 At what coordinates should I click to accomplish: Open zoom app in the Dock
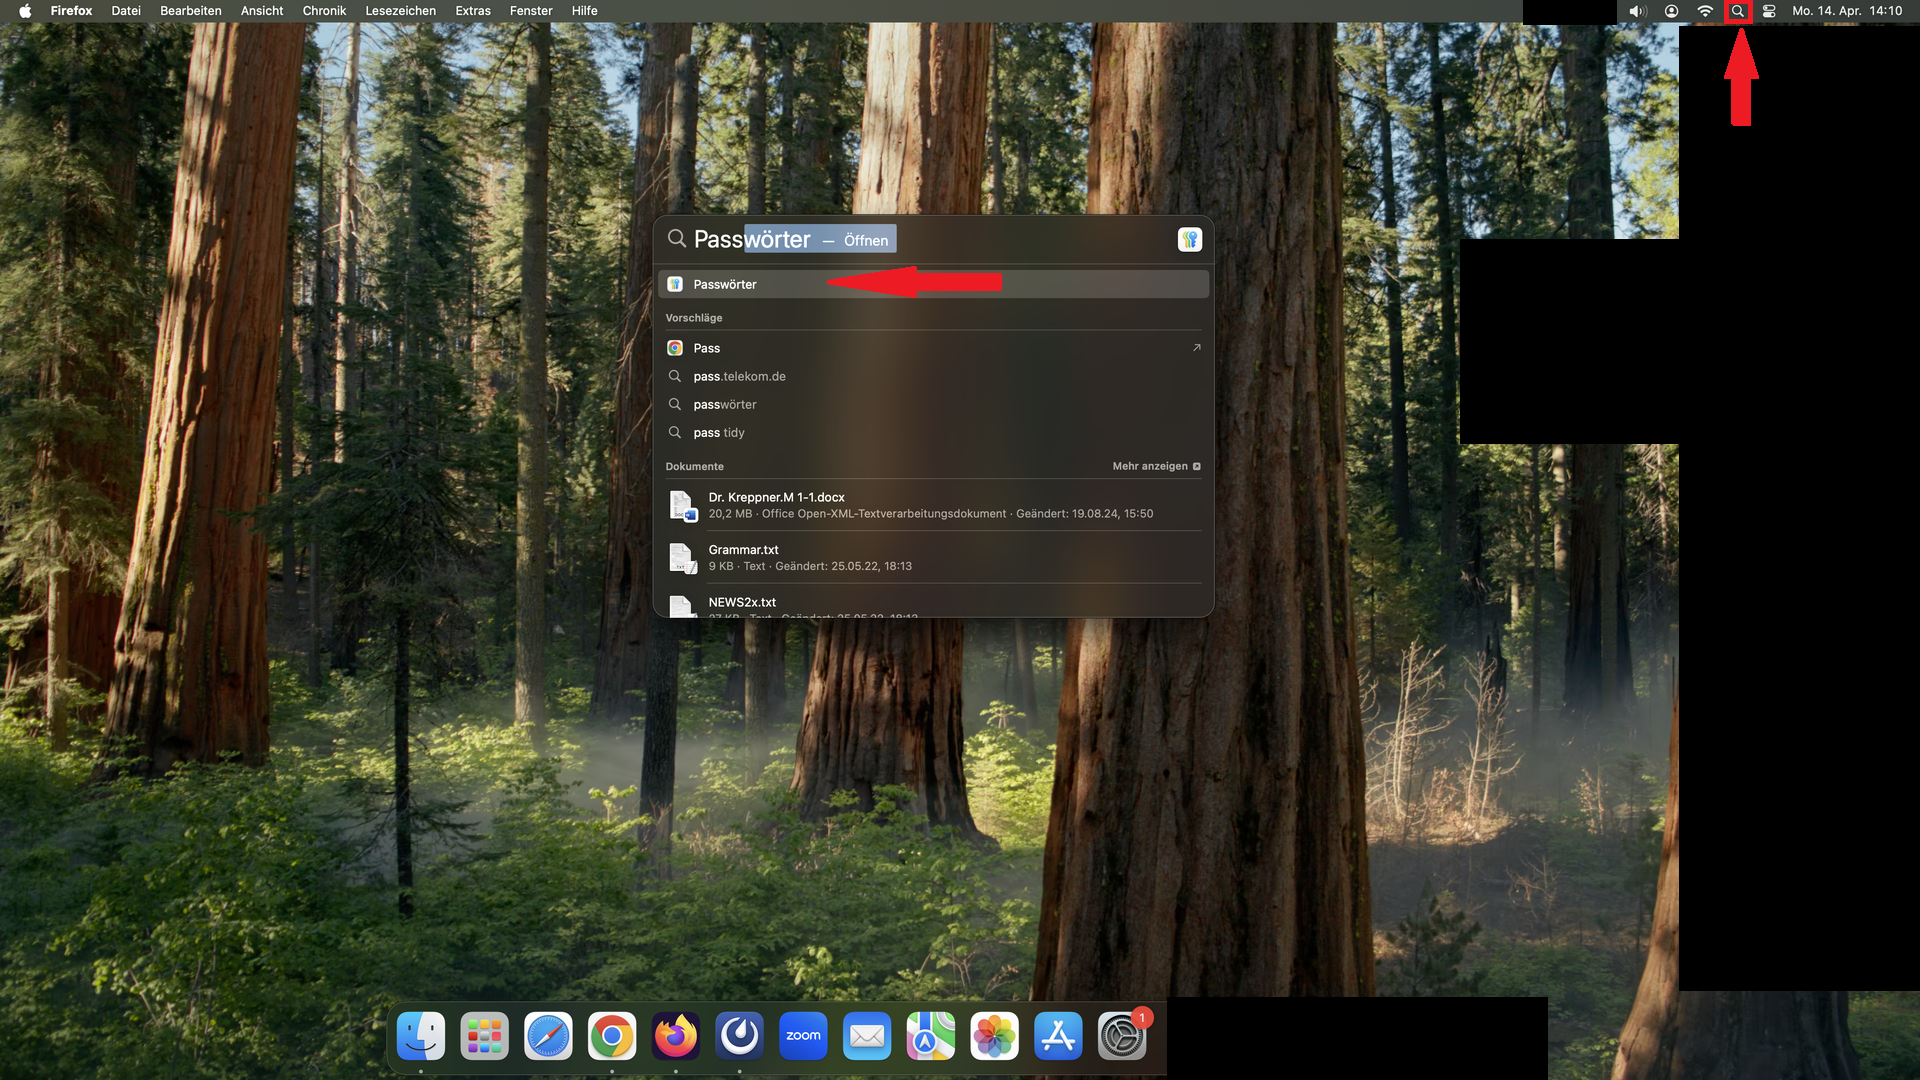click(803, 1036)
